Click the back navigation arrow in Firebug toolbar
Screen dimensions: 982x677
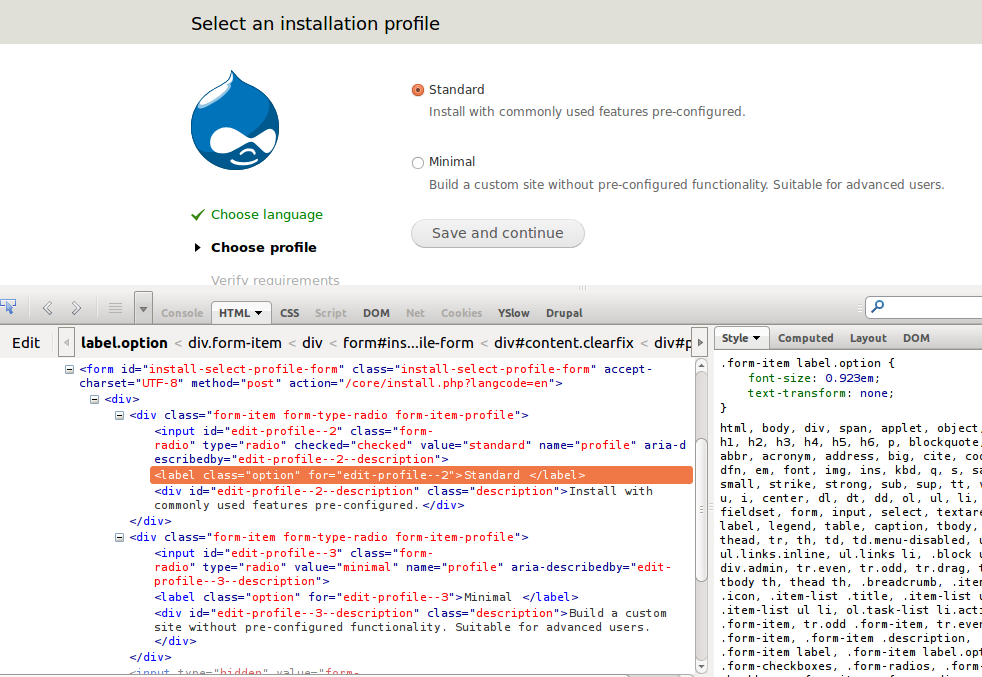[46, 307]
